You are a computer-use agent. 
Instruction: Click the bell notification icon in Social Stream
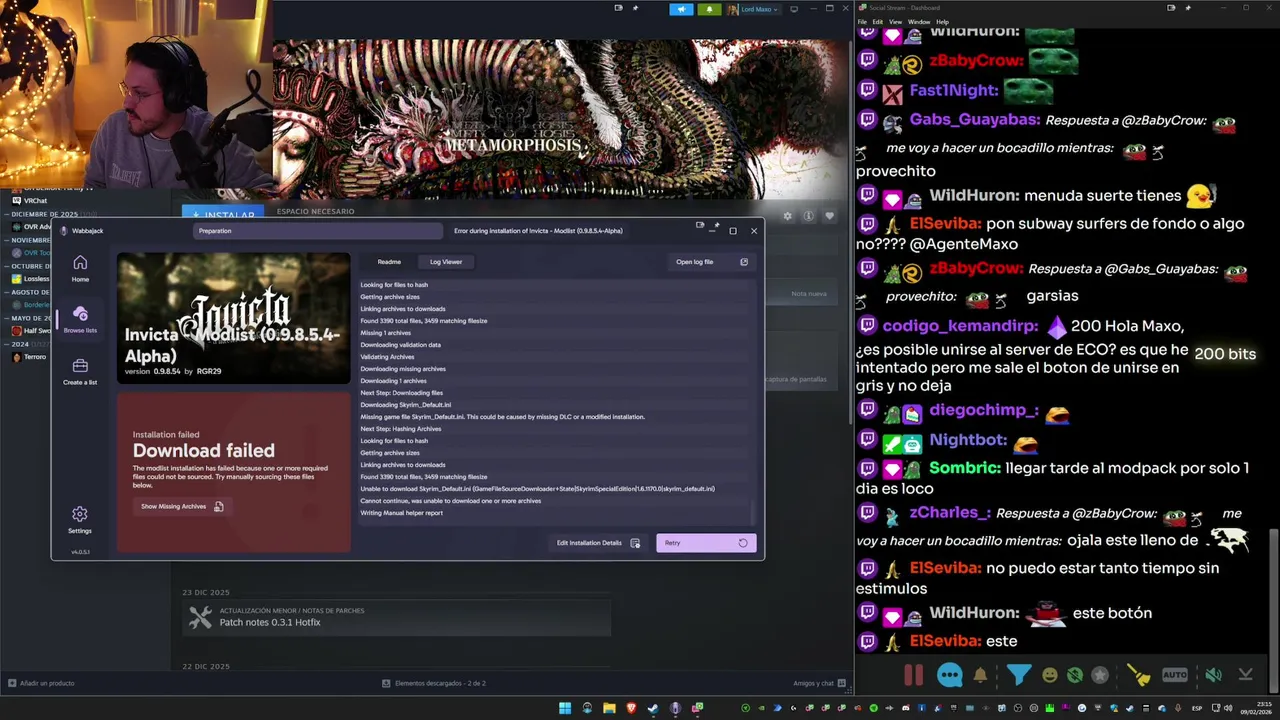click(x=980, y=675)
